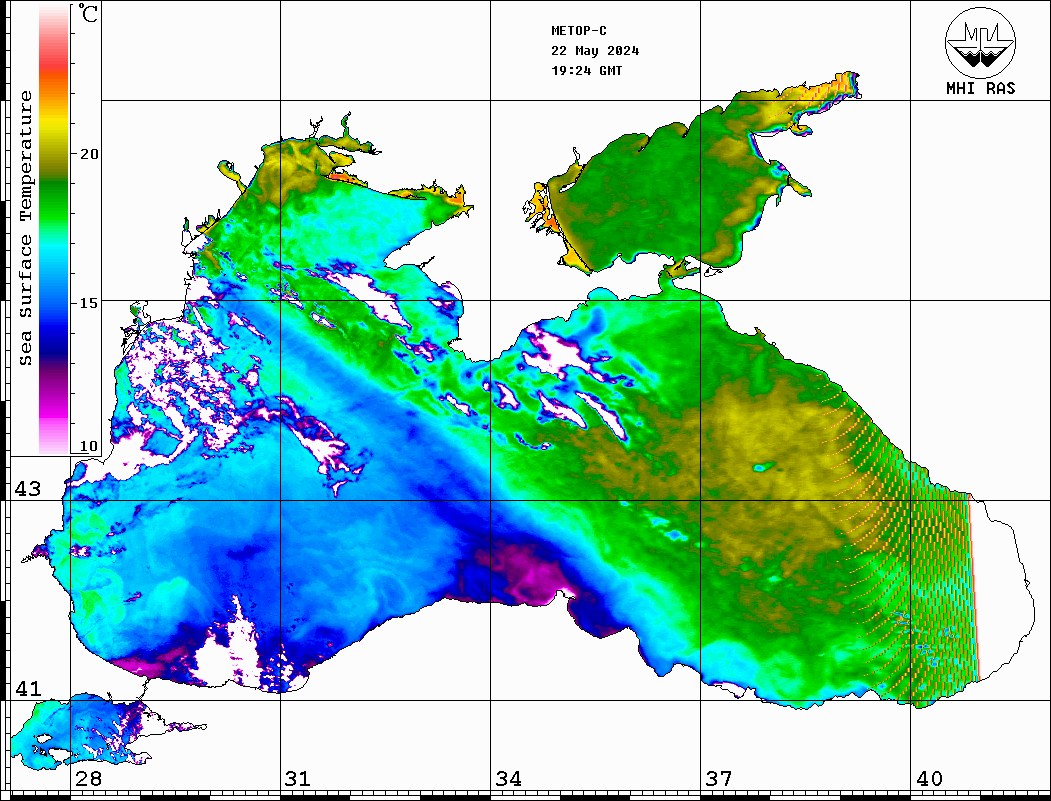Screen dimensions: 1051x801
Task: Click the longitude label 28
Action: (x=88, y=779)
